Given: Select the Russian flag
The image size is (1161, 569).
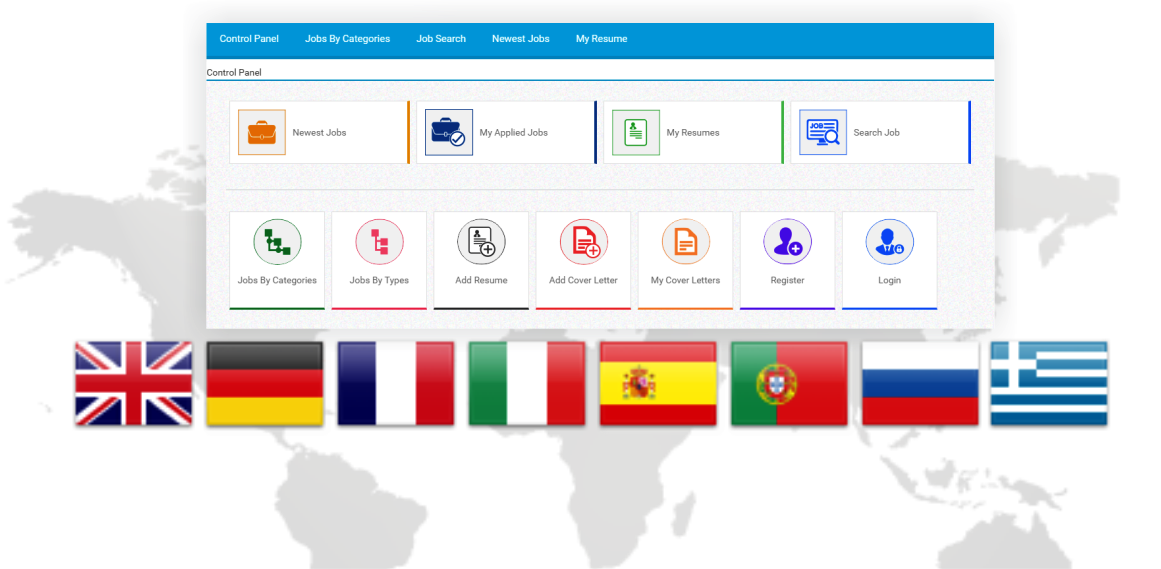Looking at the screenshot, I should [x=920, y=383].
